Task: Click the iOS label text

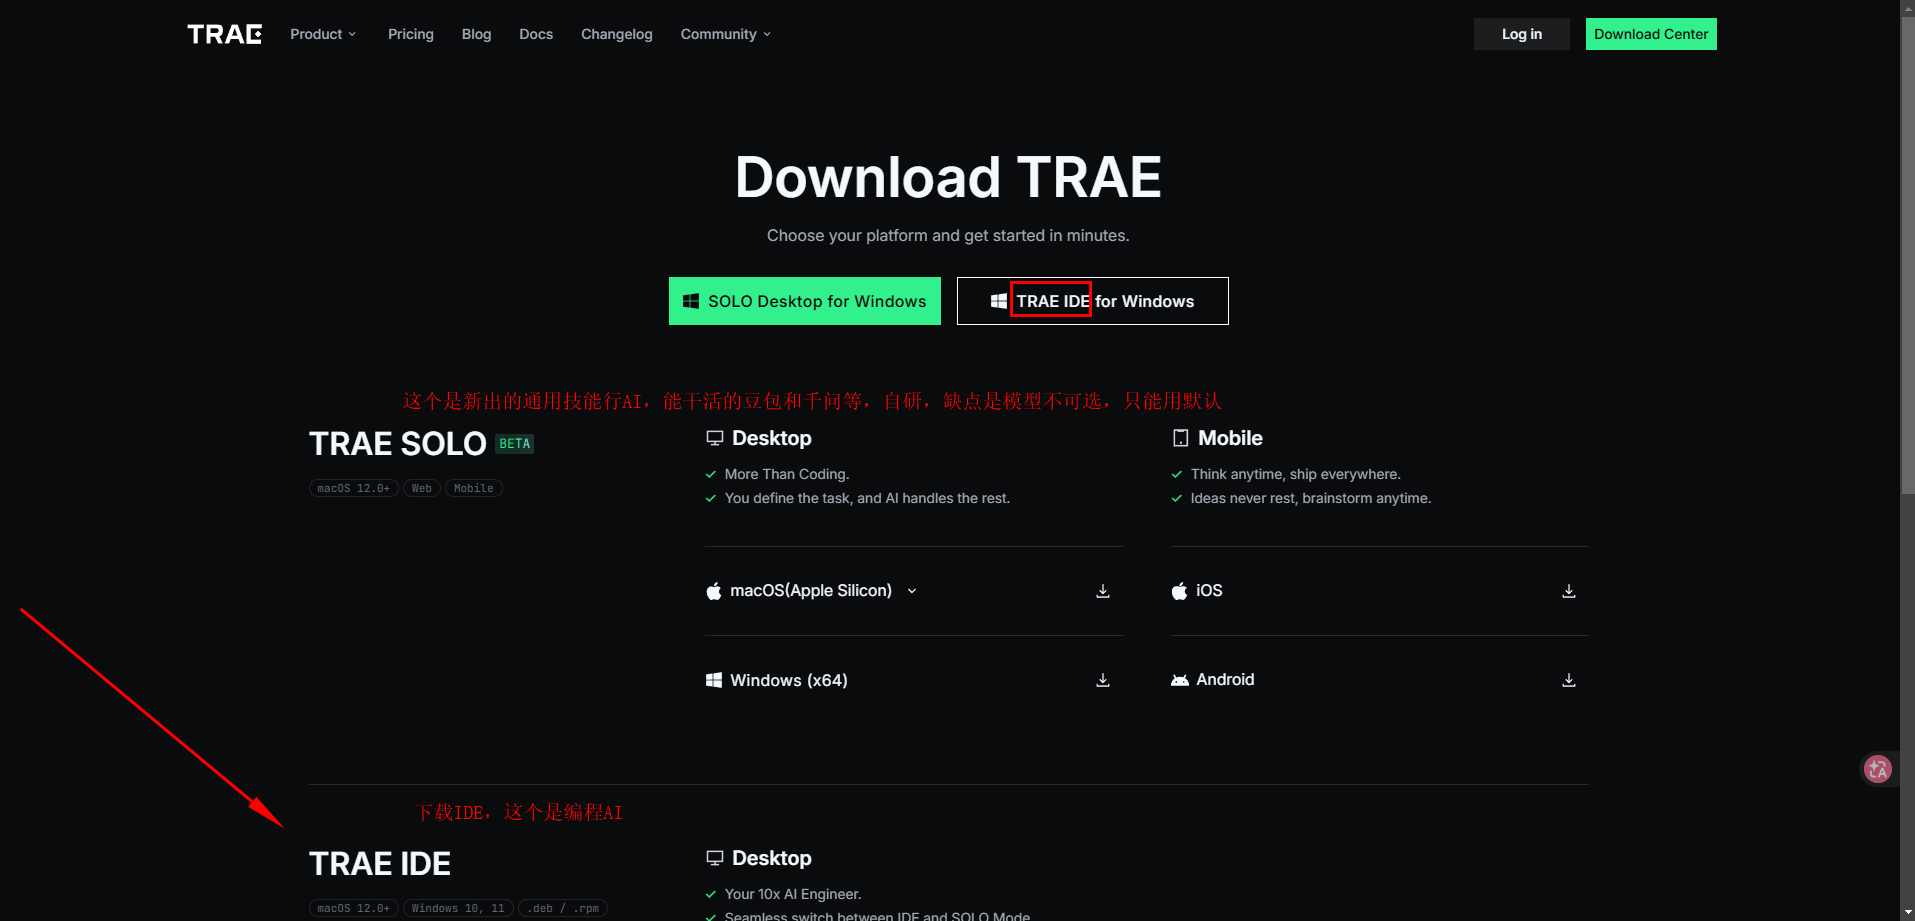Action: tap(1209, 591)
